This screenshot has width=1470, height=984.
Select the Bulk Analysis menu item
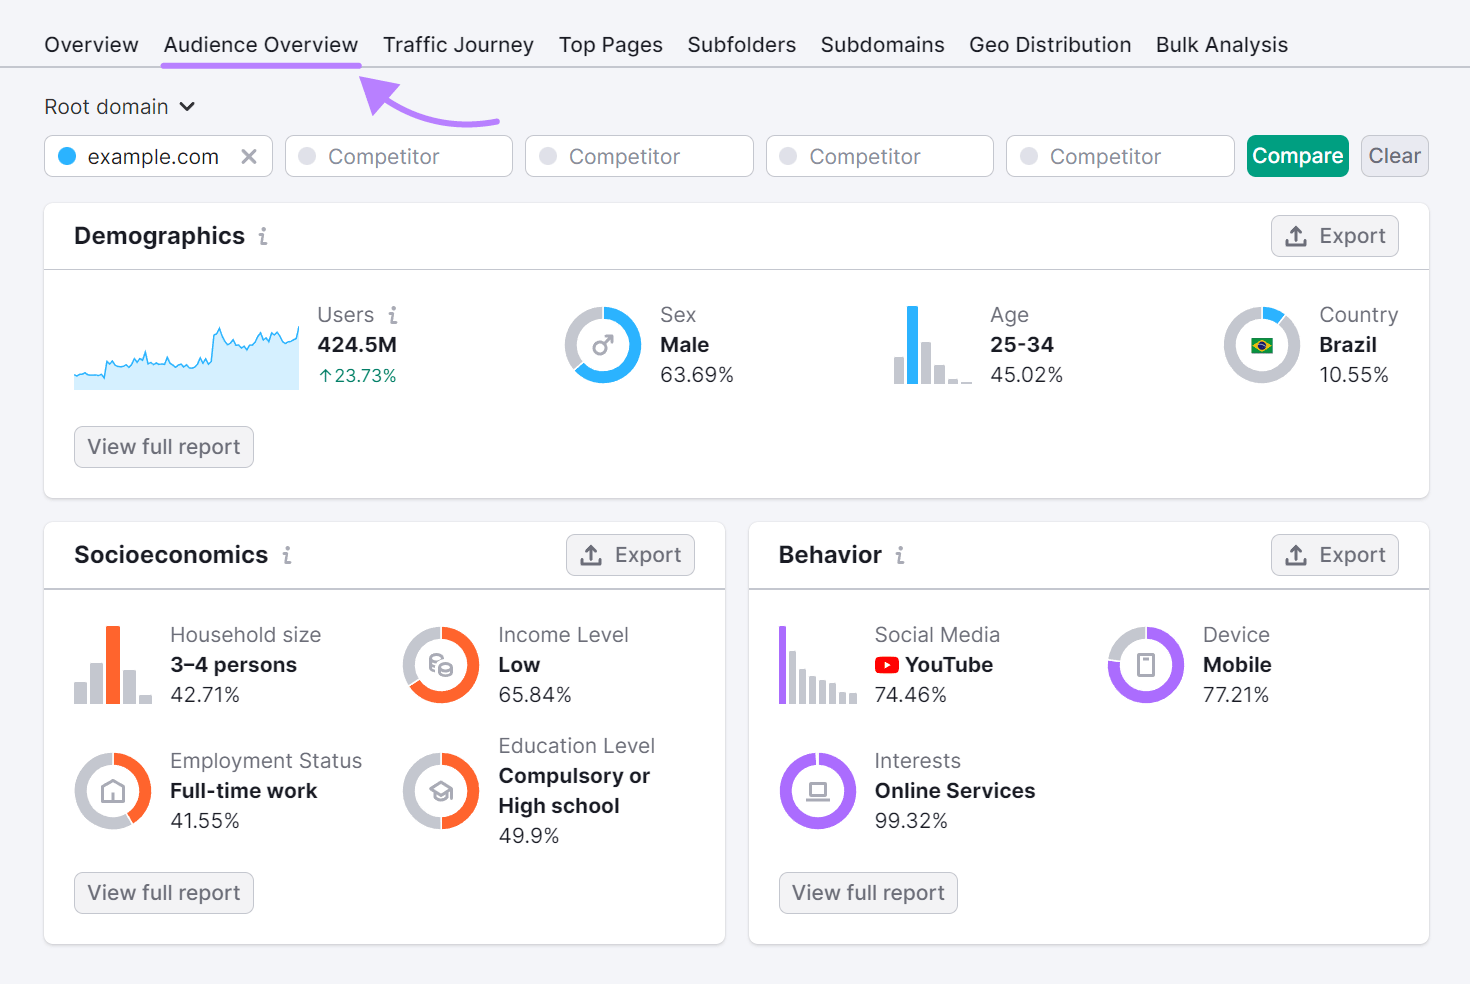(x=1221, y=44)
